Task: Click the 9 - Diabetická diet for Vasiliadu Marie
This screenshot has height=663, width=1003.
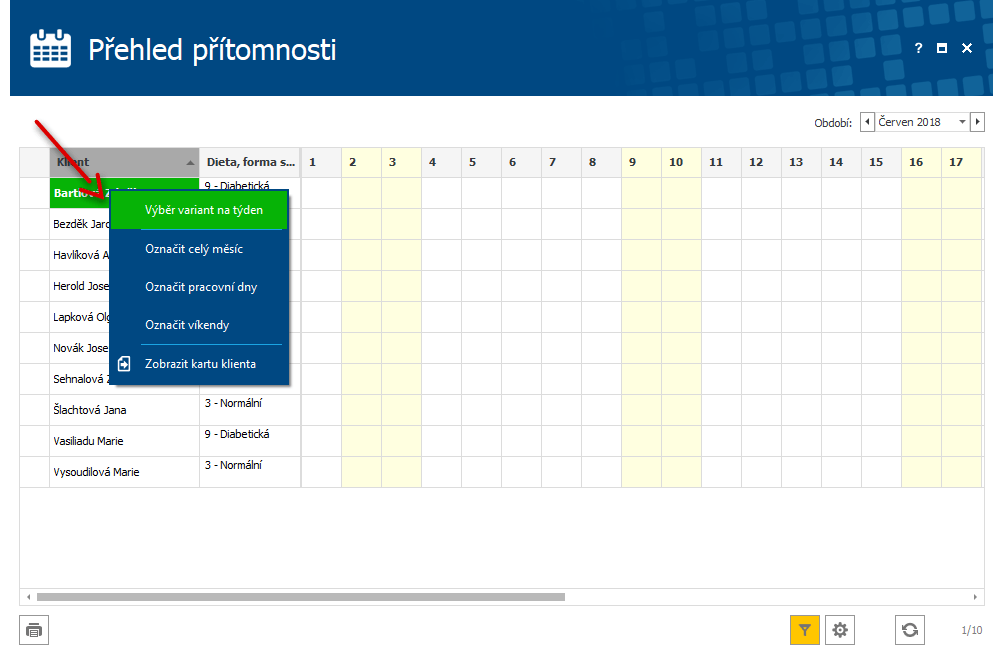Action: pos(250,441)
